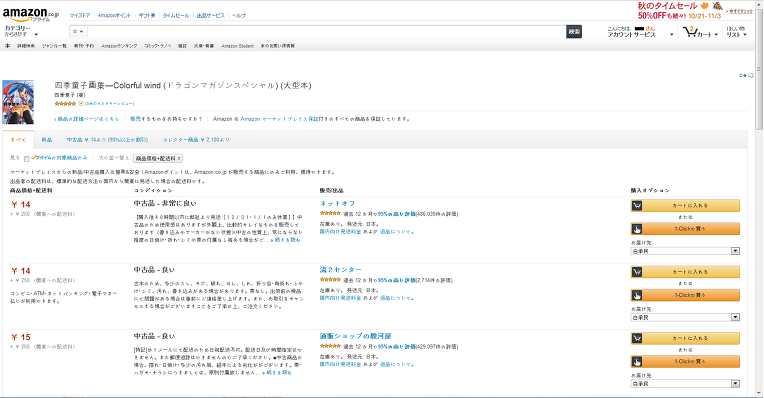Open マイストア in top navigation
The height and width of the screenshot is (398, 764).
[80, 16]
